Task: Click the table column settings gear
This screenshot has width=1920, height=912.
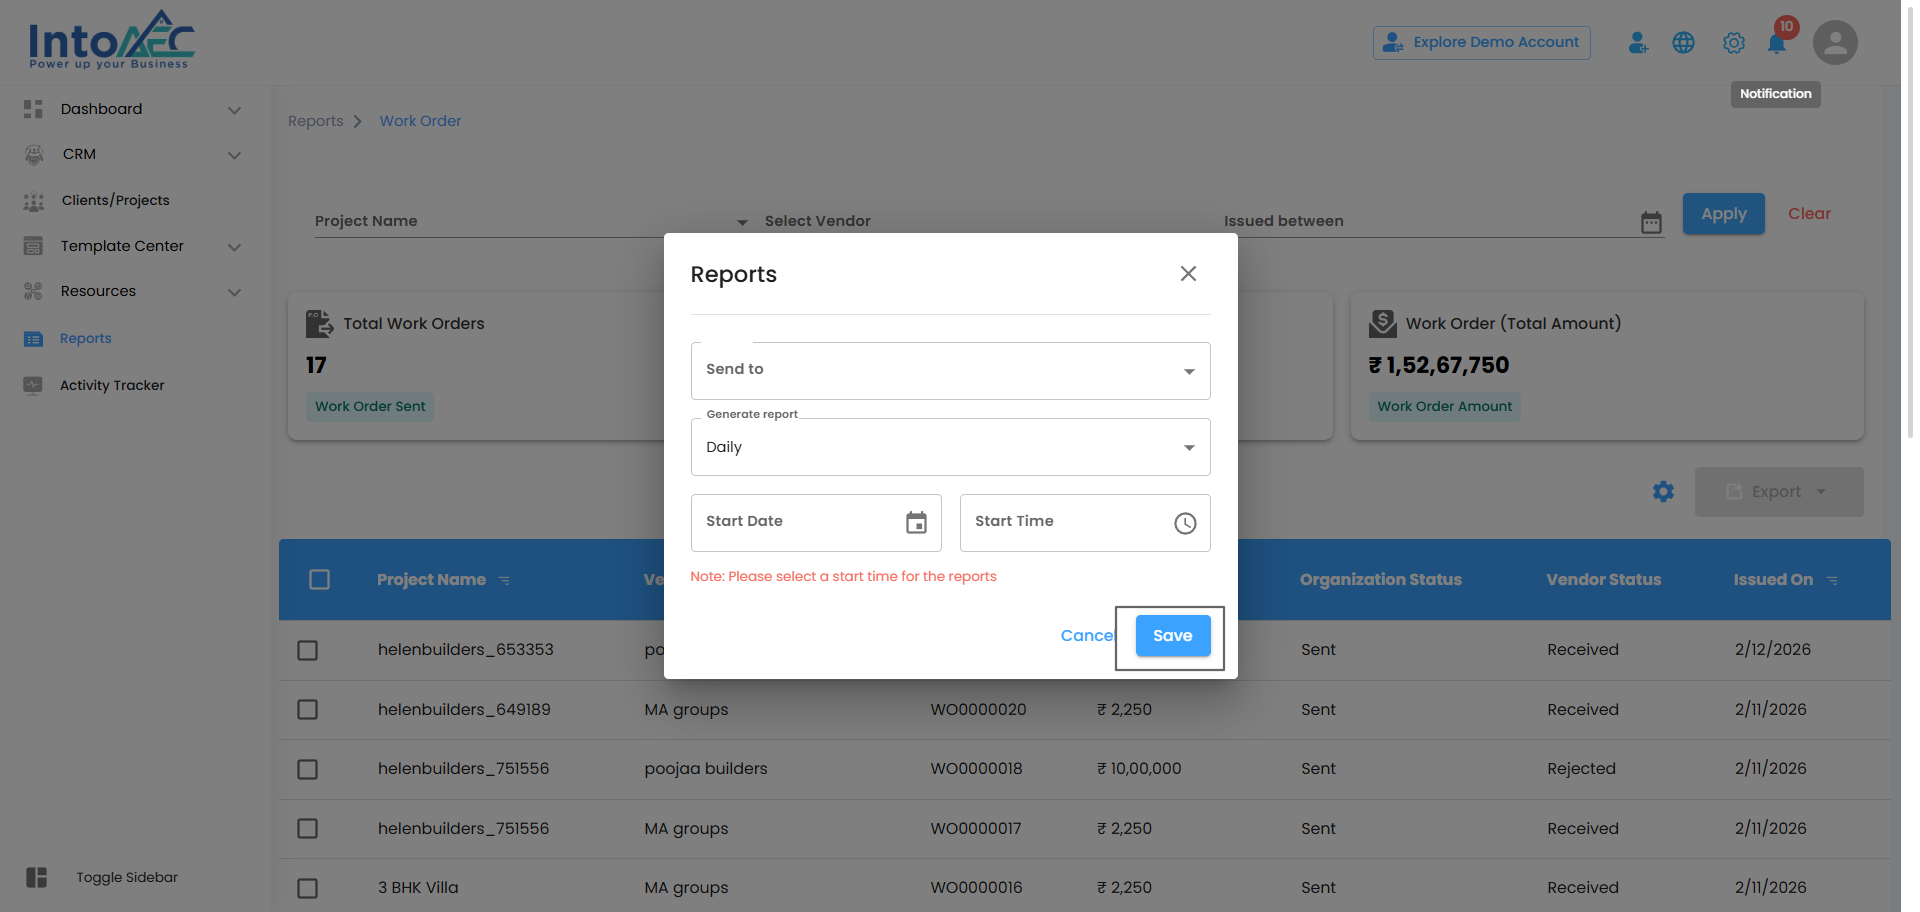Action: coord(1663,492)
